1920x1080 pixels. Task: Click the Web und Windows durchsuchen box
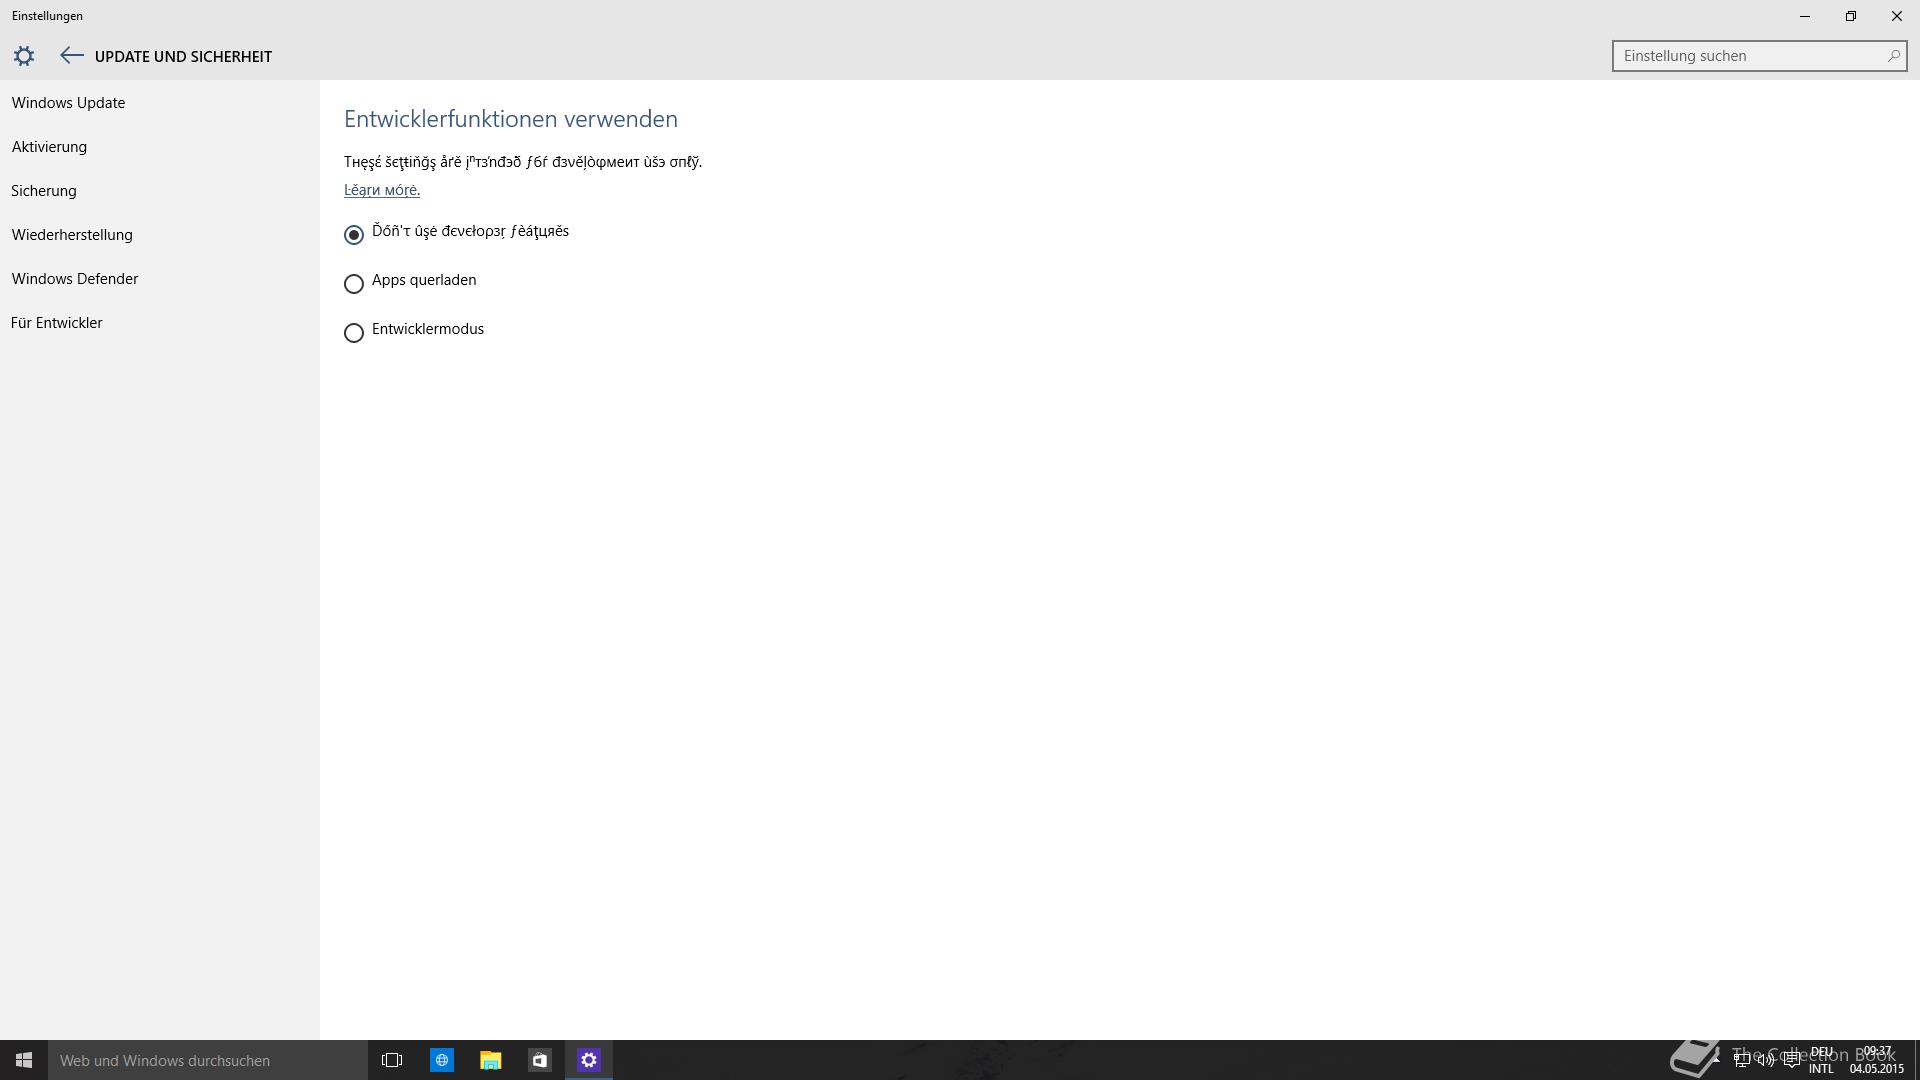pyautogui.click(x=208, y=1060)
